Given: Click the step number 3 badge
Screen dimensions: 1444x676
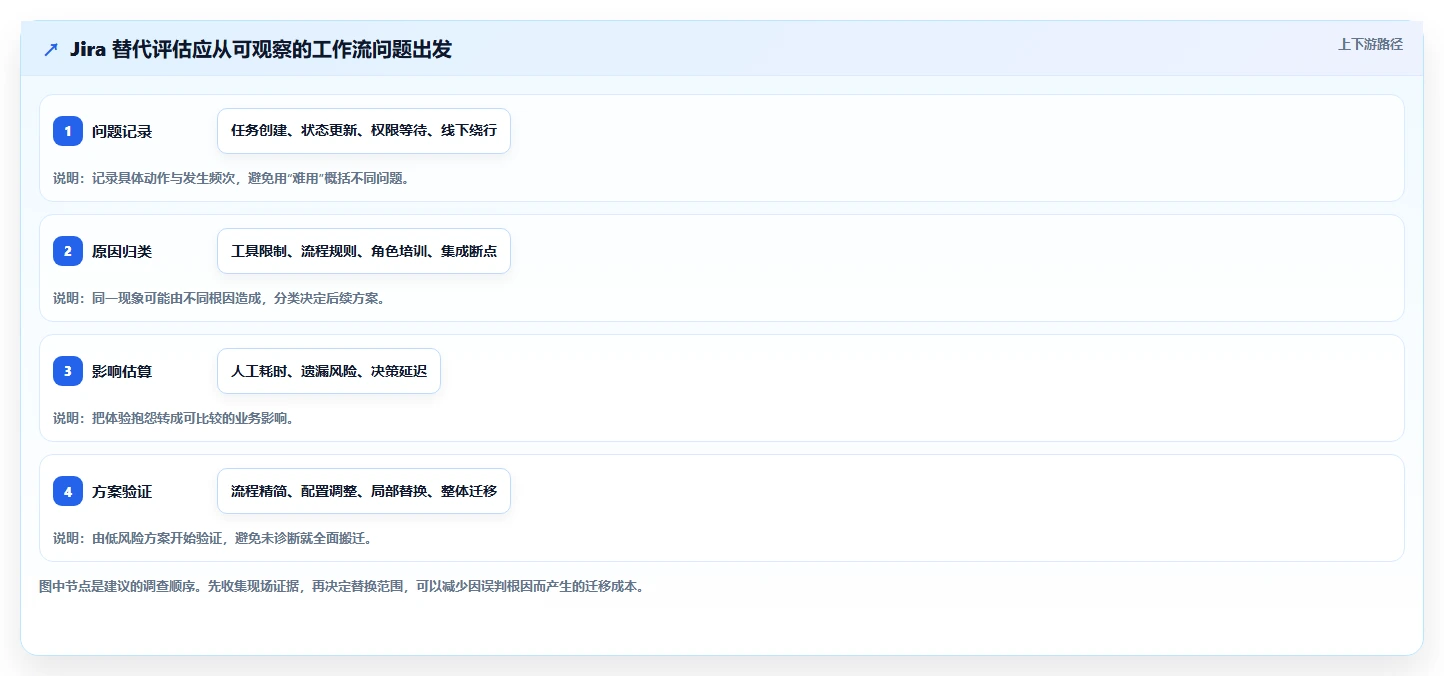Looking at the screenshot, I should point(68,371).
